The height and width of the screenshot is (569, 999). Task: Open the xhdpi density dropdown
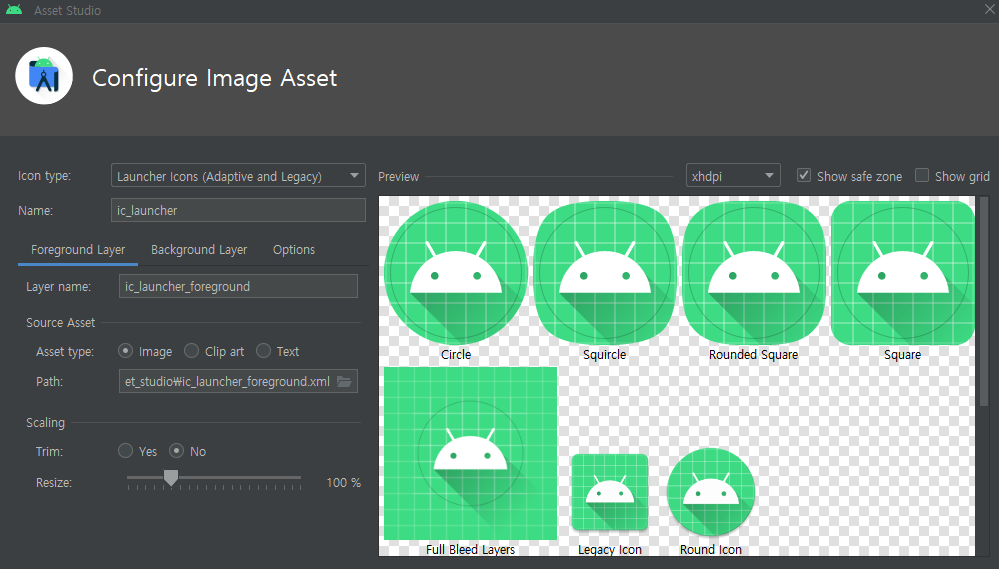(733, 176)
